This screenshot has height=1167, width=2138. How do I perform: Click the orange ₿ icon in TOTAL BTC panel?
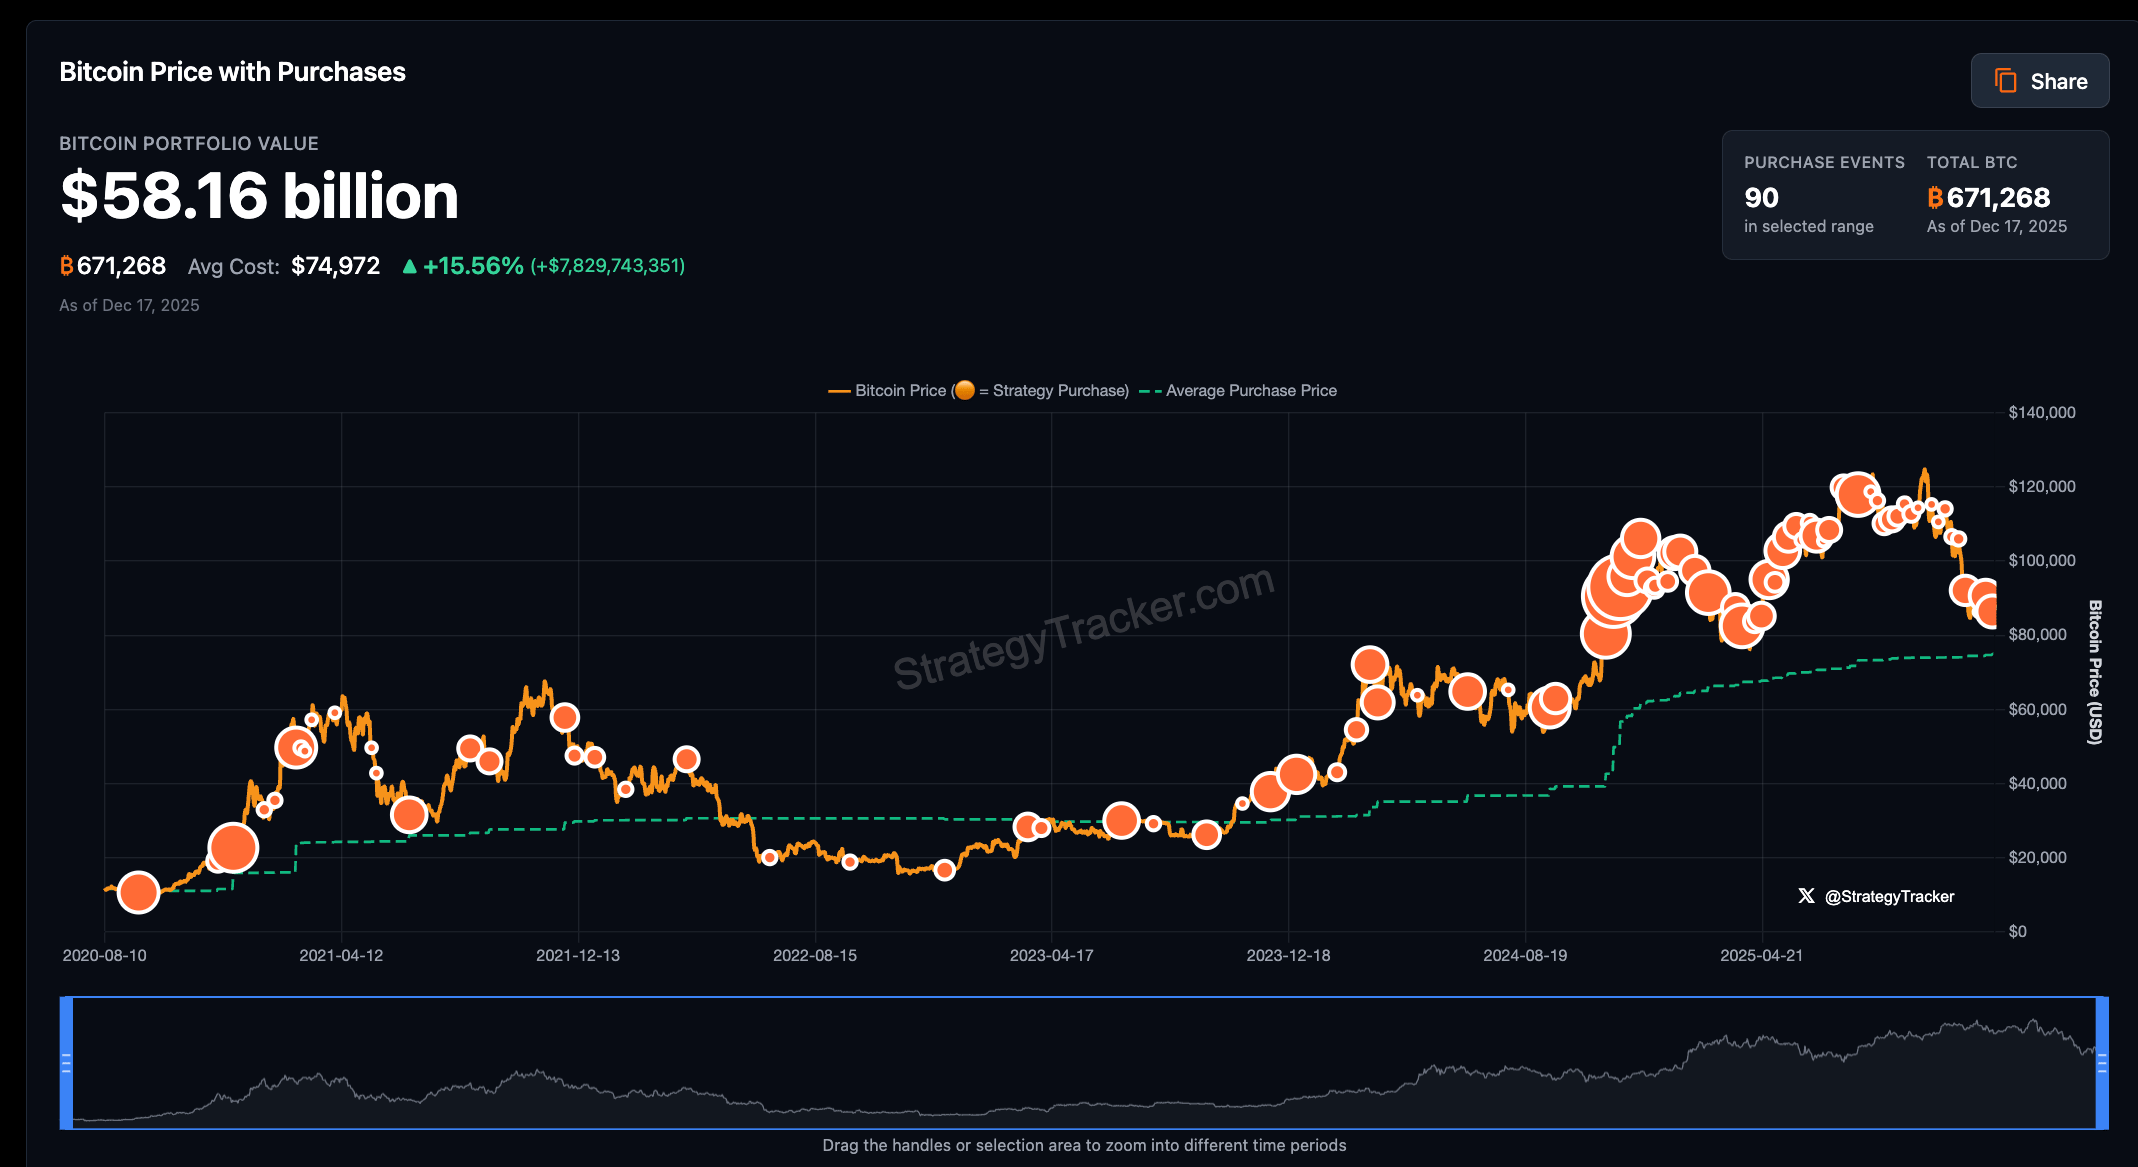pos(1935,198)
